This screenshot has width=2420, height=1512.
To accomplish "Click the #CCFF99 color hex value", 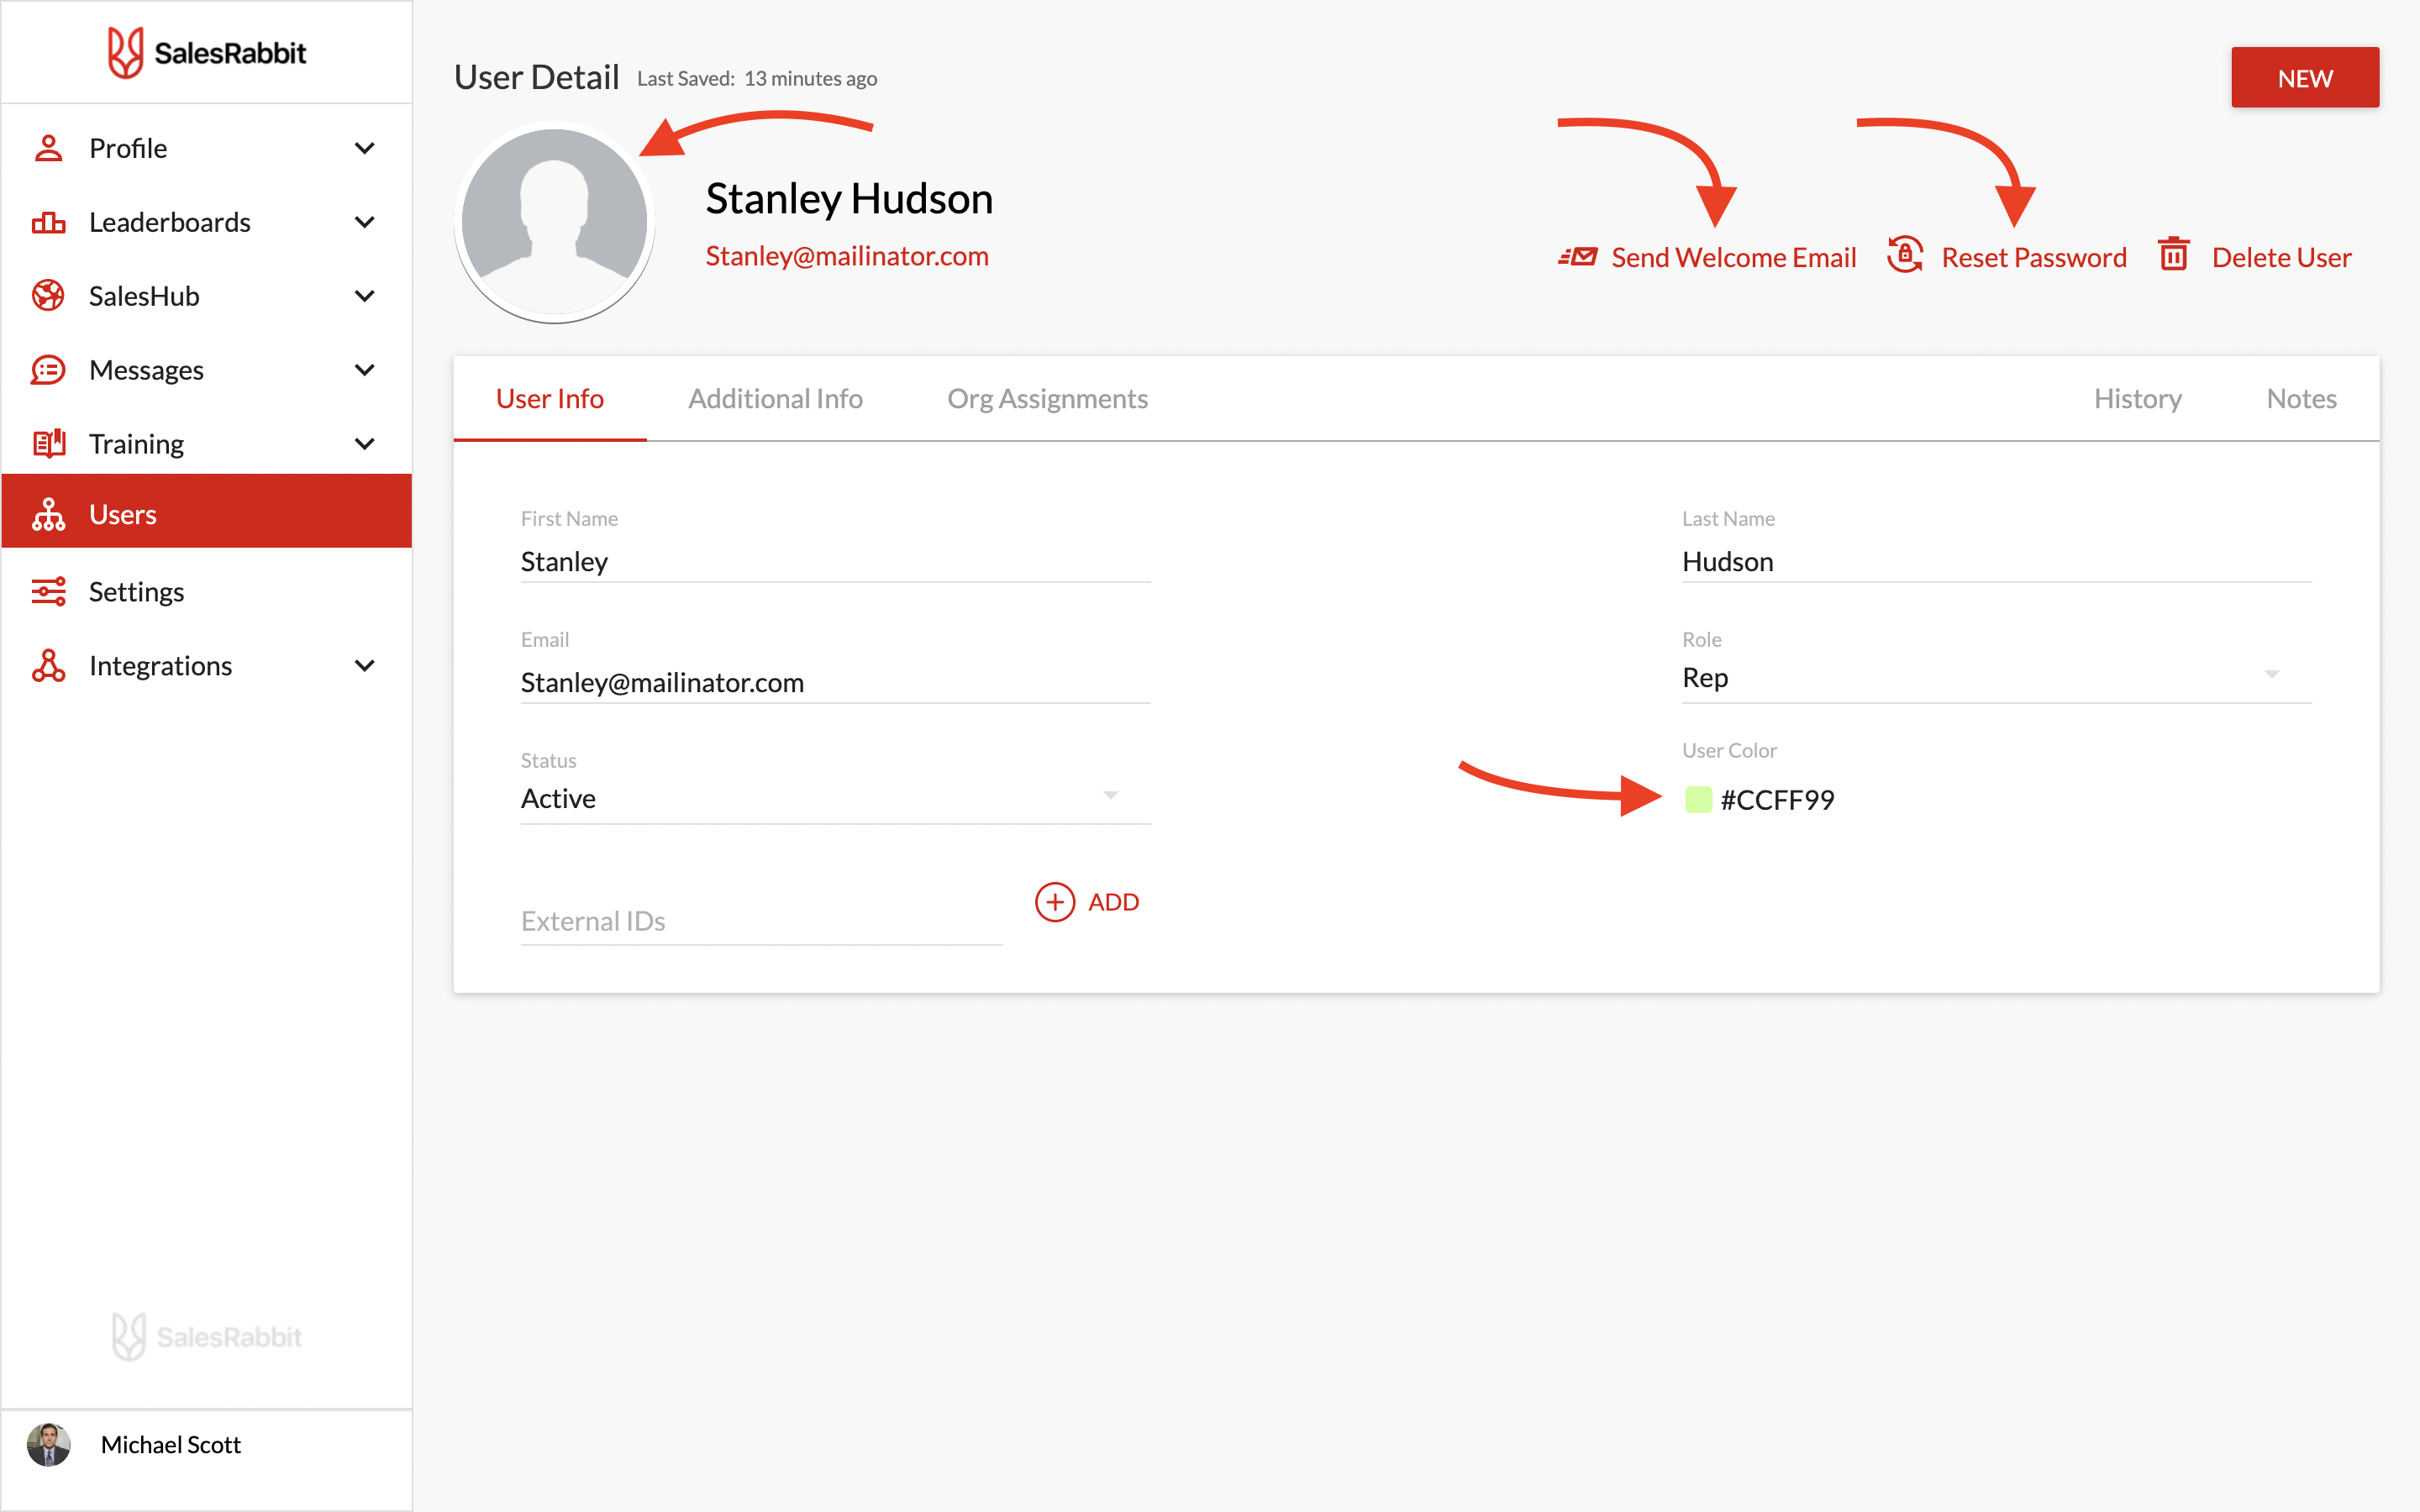I will 1777,799.
